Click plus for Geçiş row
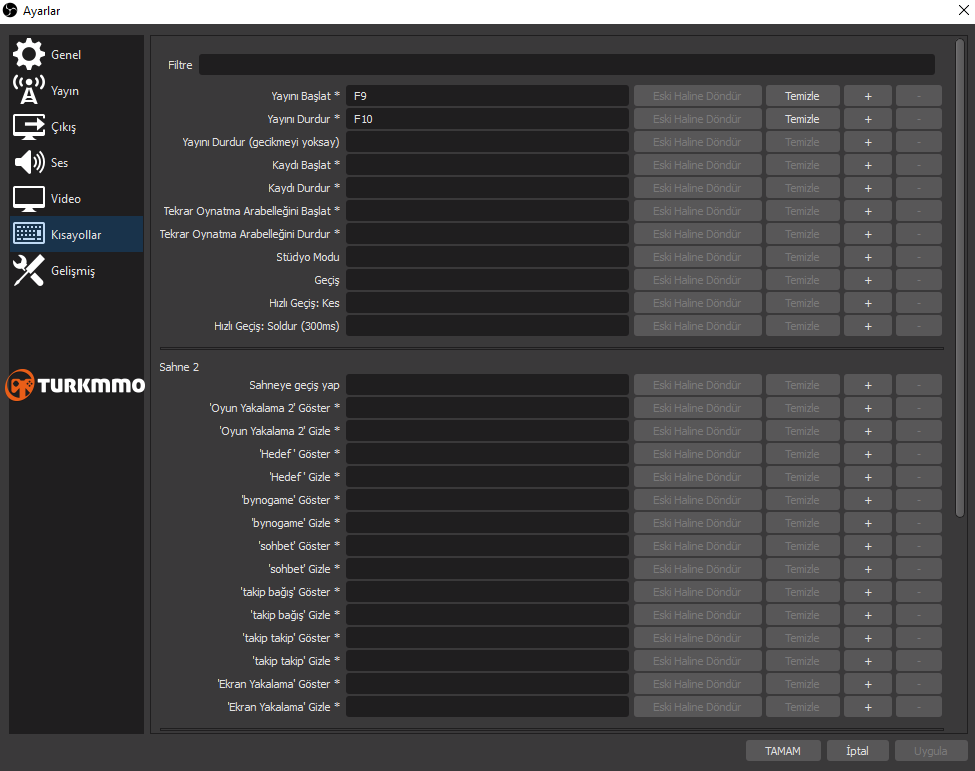975x771 pixels. pos(868,280)
